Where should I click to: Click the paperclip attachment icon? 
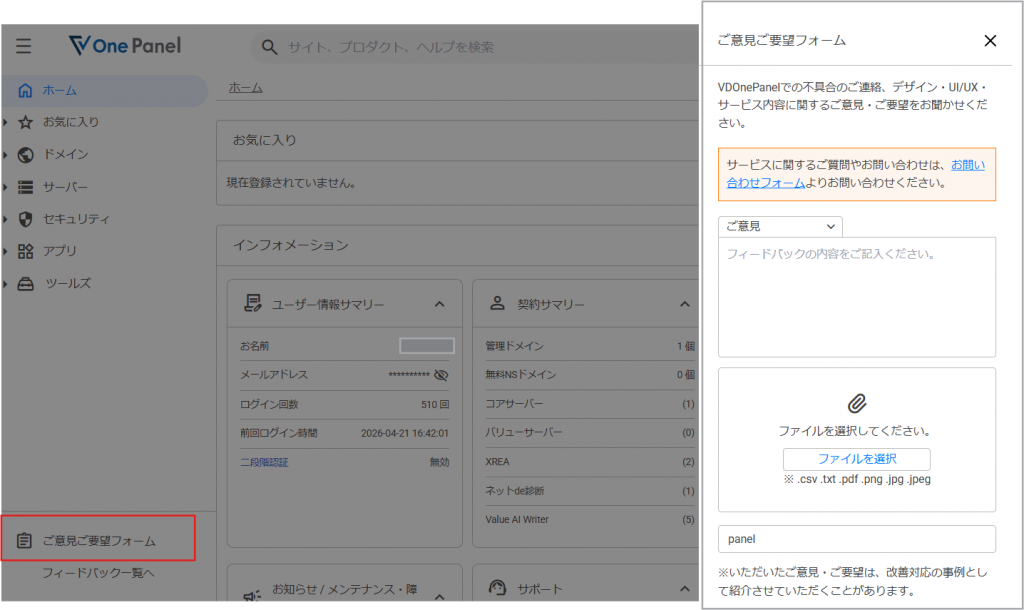[857, 404]
